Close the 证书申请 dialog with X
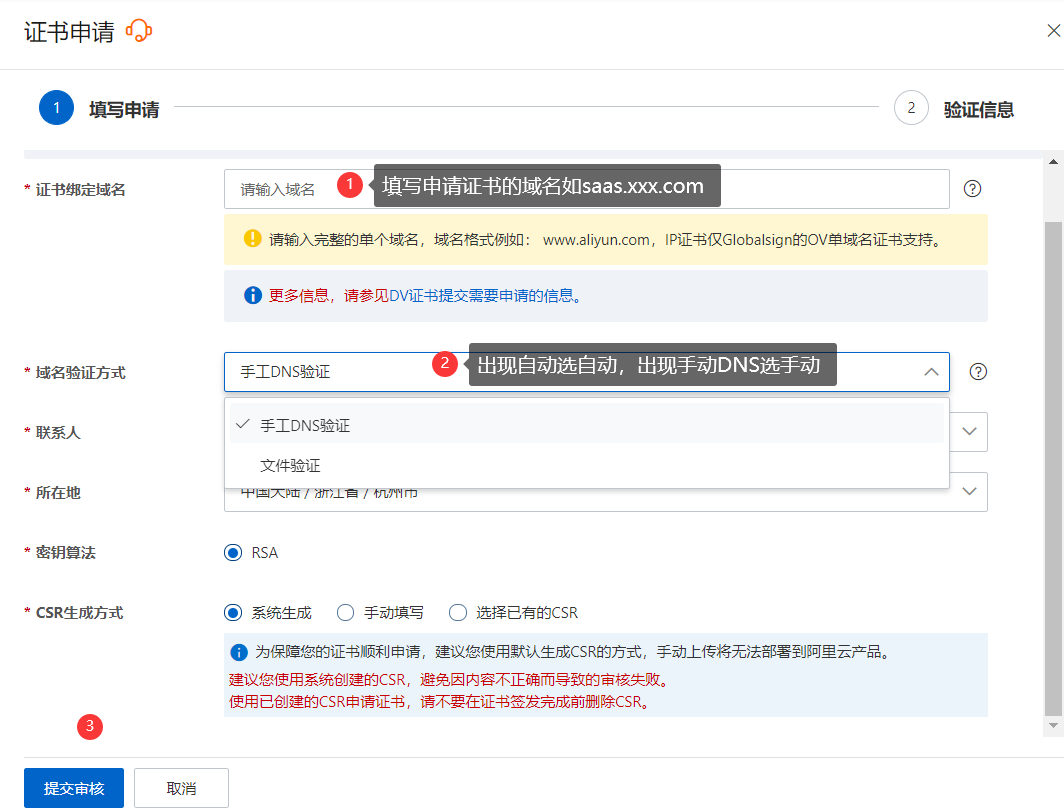This screenshot has height=812, width=1064. pyautogui.click(x=1053, y=31)
